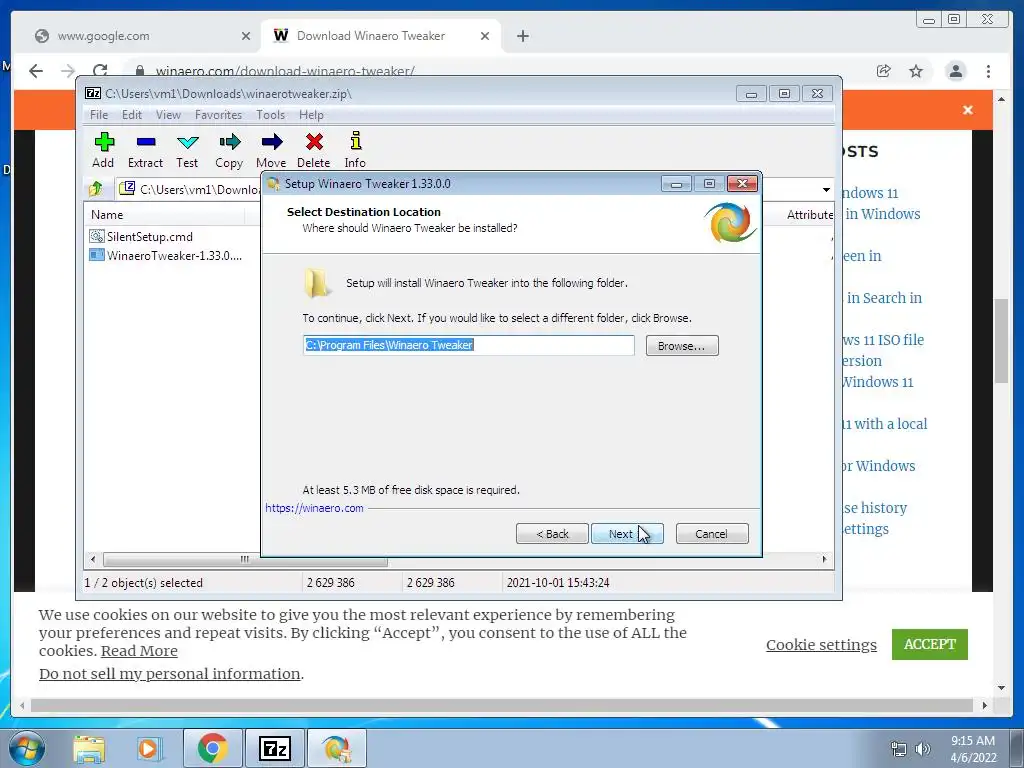Click the 7-Zip taskbar button

pos(274,748)
